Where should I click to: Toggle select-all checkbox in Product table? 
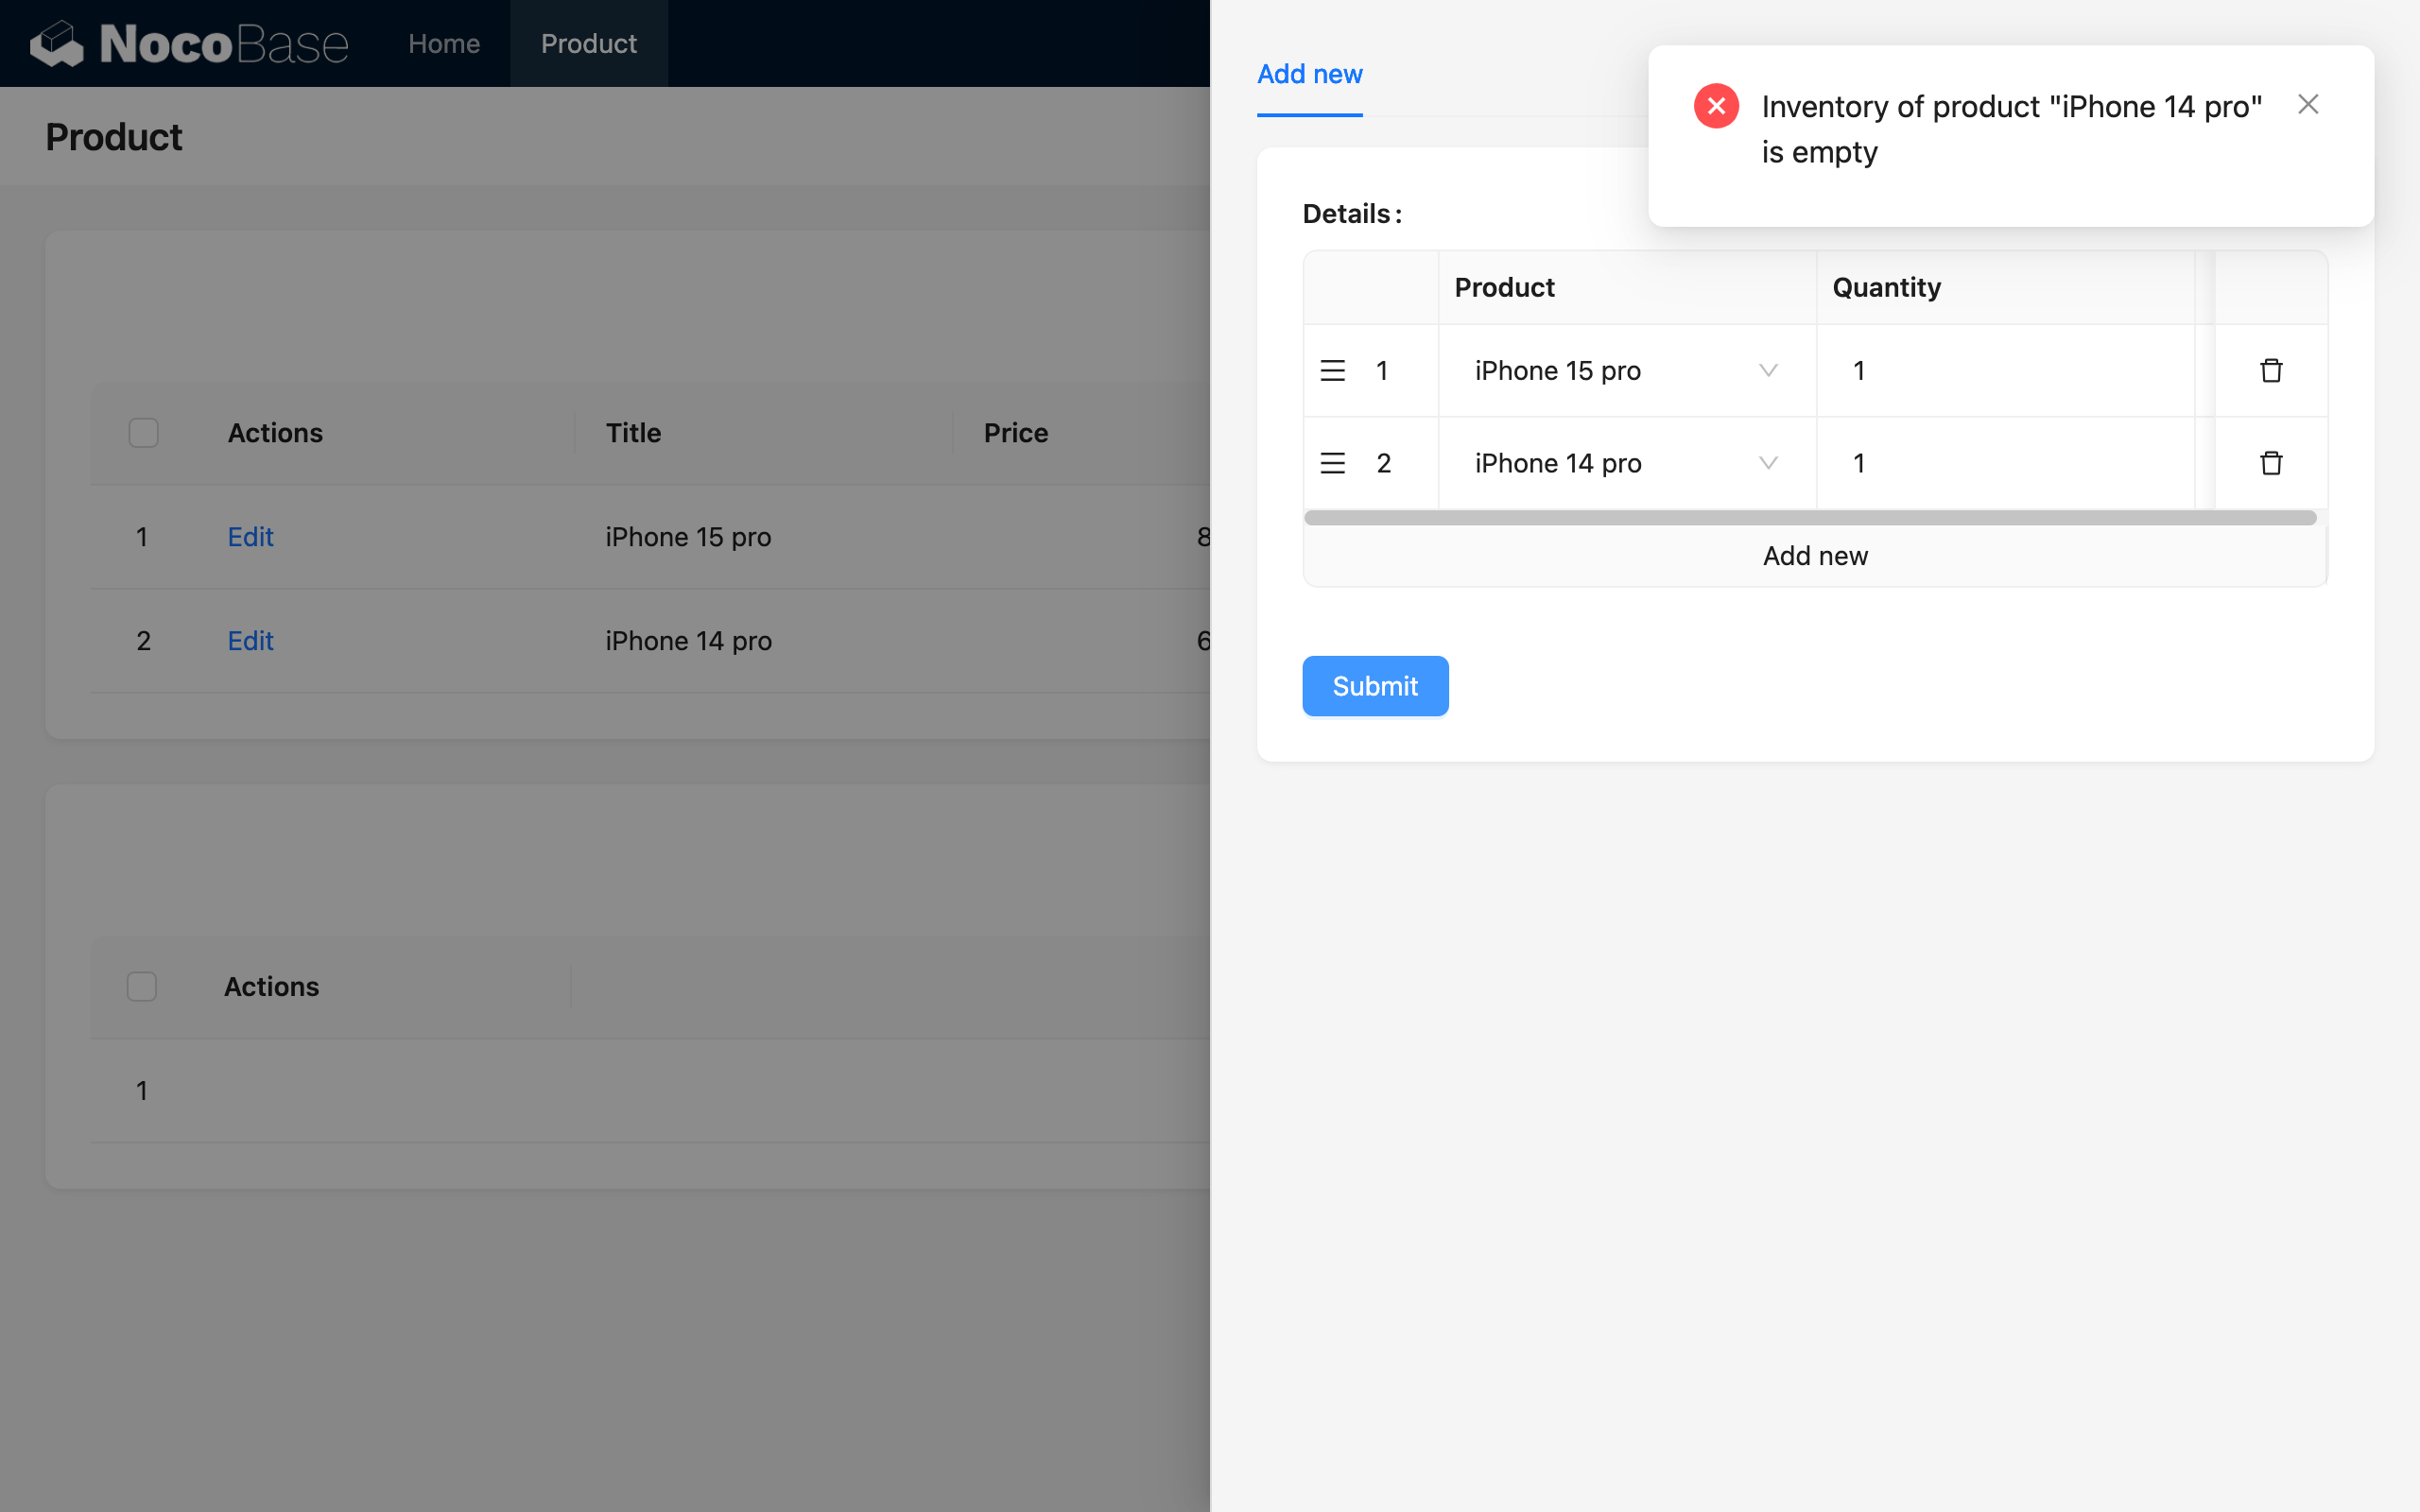point(144,433)
